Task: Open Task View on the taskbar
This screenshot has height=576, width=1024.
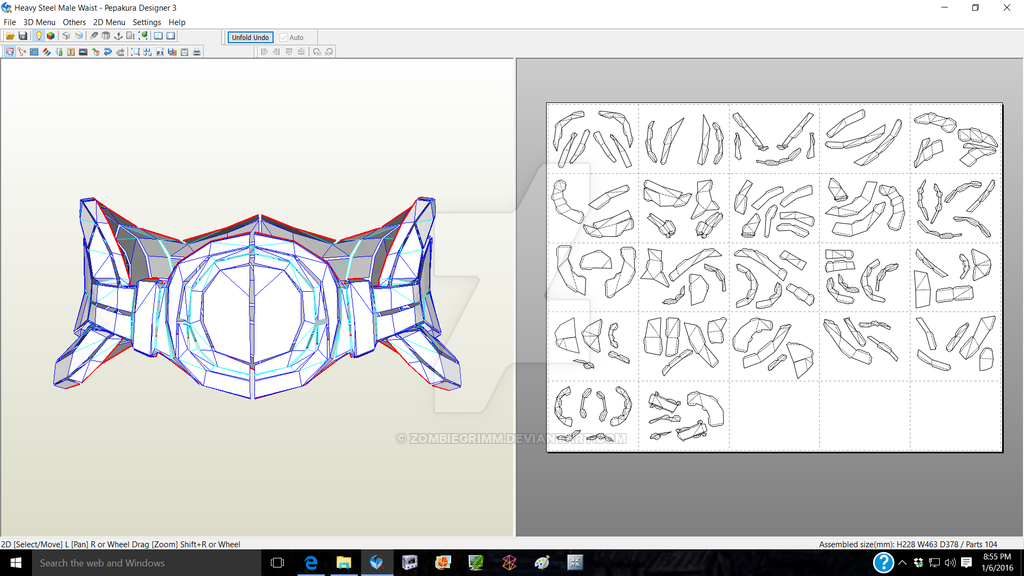Action: coord(277,562)
